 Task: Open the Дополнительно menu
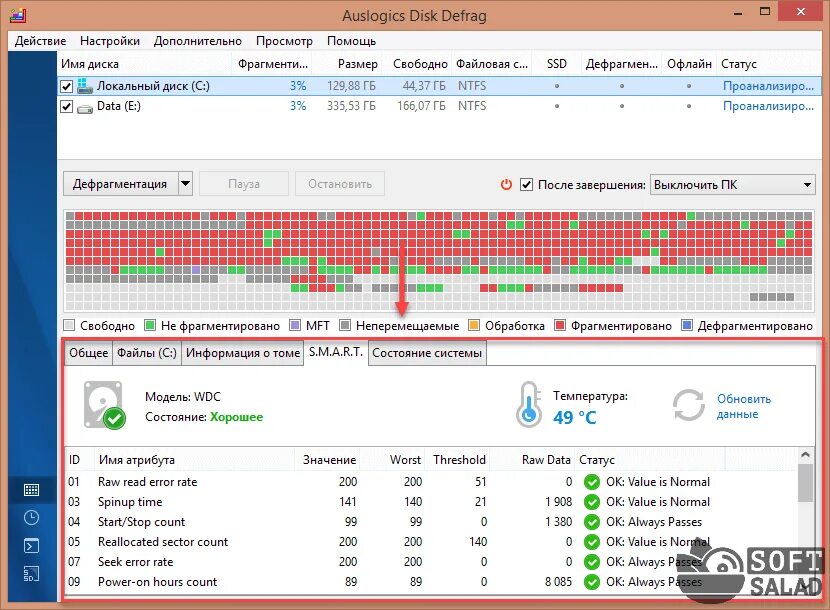197,41
